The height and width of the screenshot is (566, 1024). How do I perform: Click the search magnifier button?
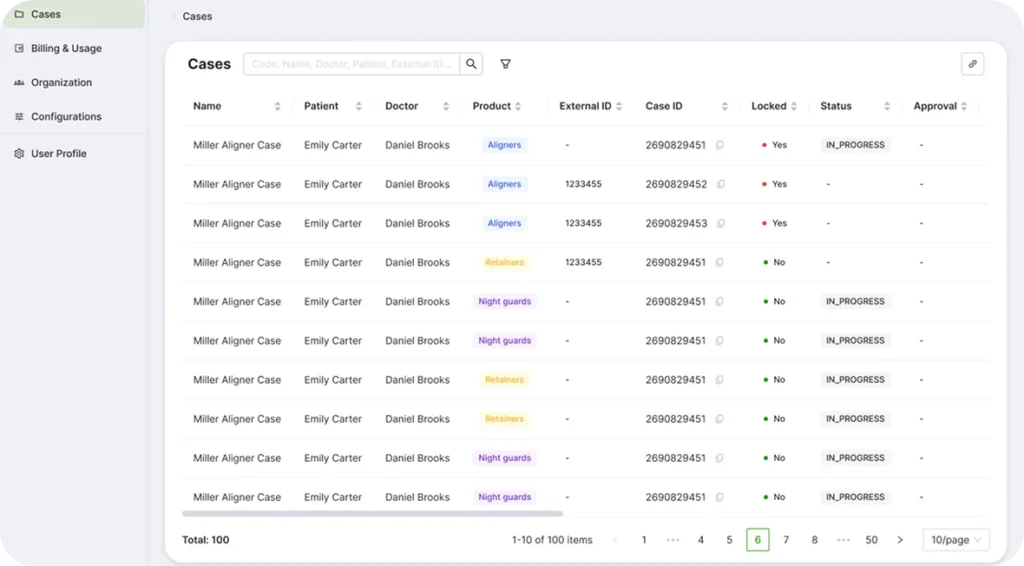tap(471, 64)
